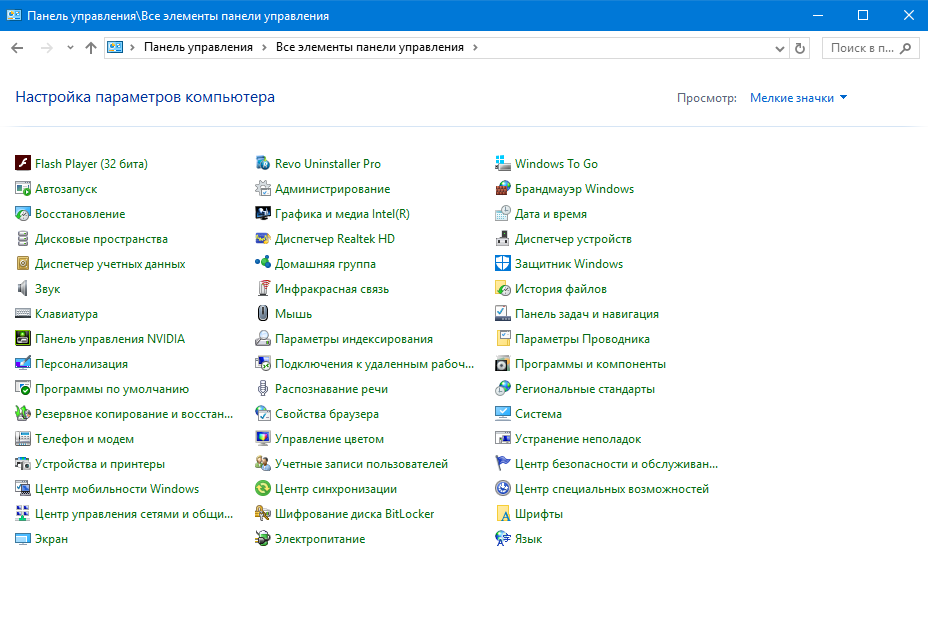The width and height of the screenshot is (928, 633).
Task: Expand the address bar history dropdown
Action: tap(779, 49)
